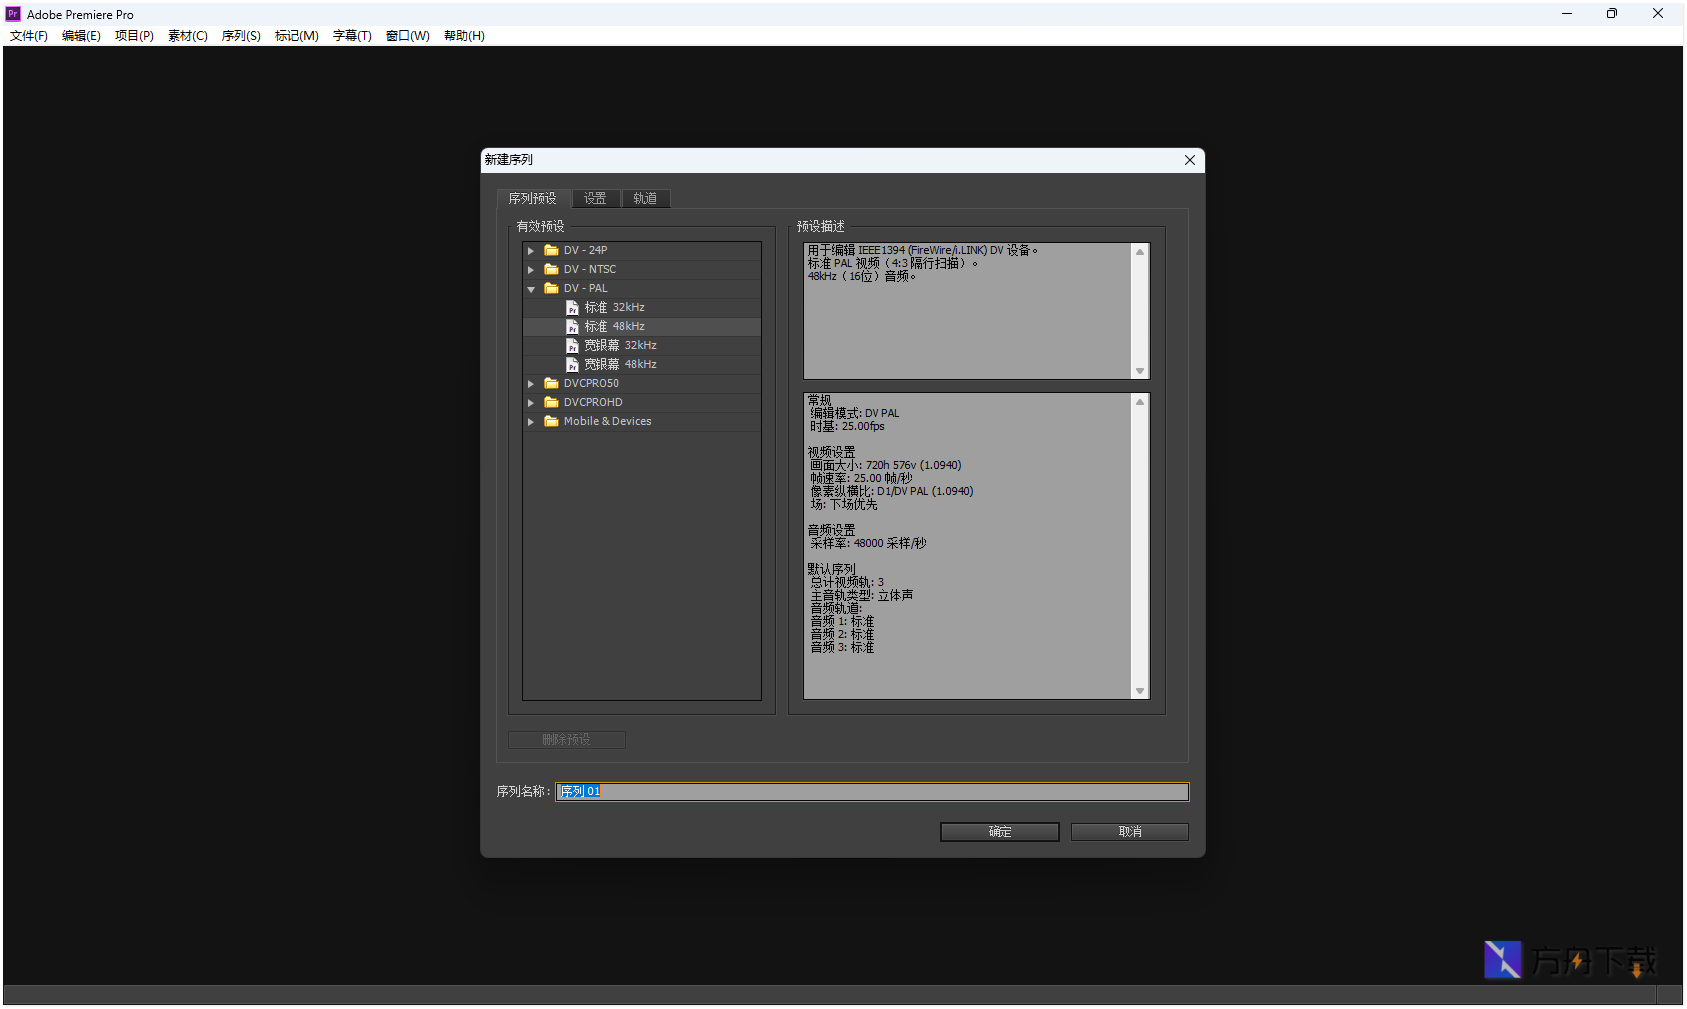Screen dimensions: 1687x1009
Task: Select the 宽银幕 48kHz preset label
Action: click(x=621, y=365)
